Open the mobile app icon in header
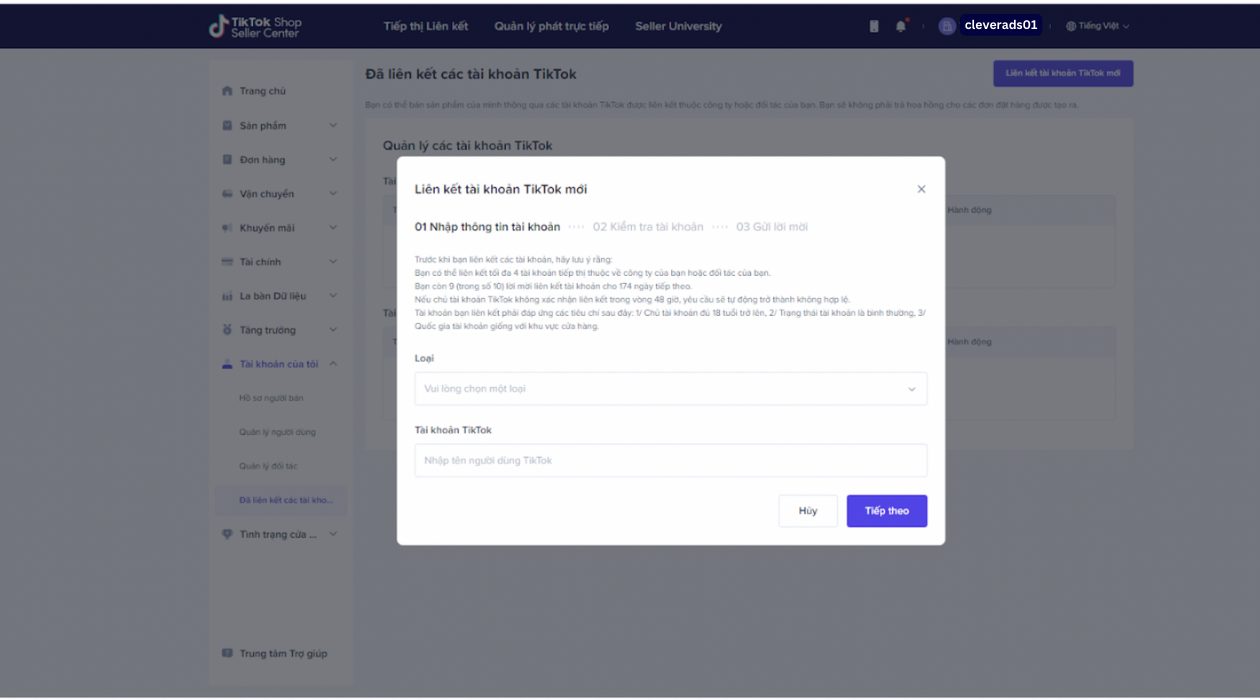The height and width of the screenshot is (700, 1260). (x=874, y=26)
